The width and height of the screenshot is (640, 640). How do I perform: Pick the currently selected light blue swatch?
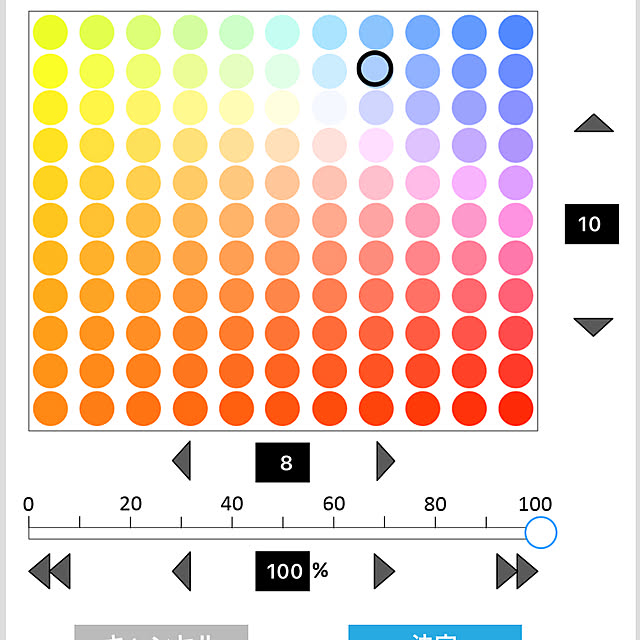[375, 69]
